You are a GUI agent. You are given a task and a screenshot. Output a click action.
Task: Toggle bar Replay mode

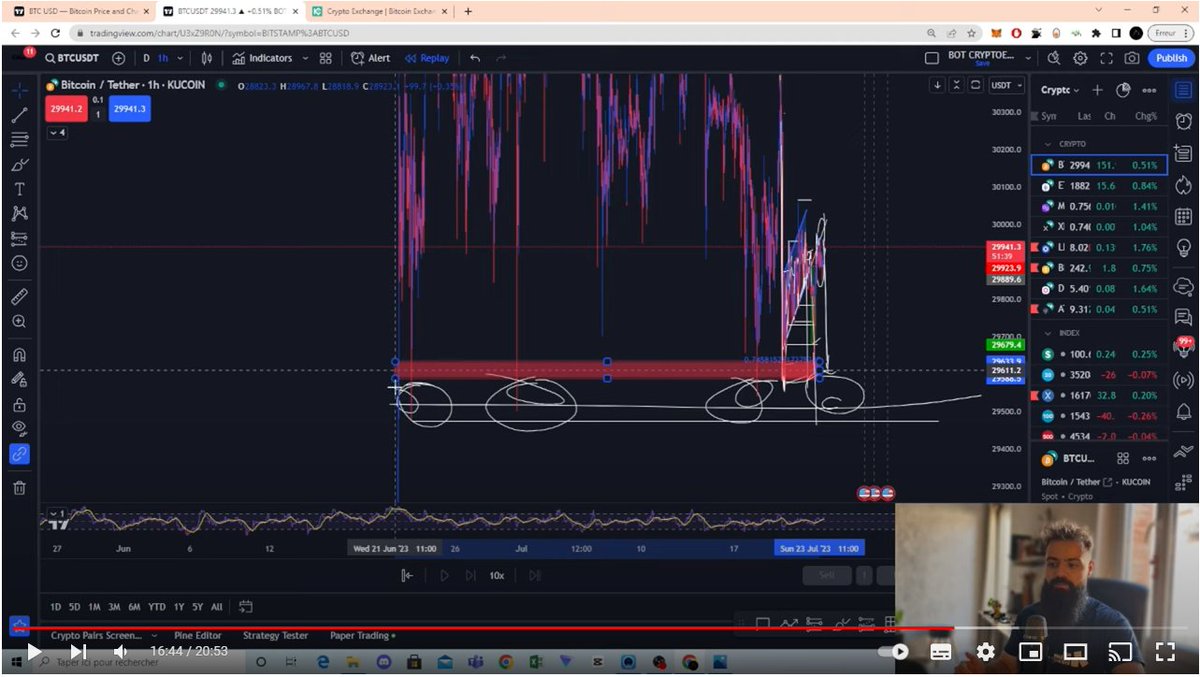pos(427,58)
